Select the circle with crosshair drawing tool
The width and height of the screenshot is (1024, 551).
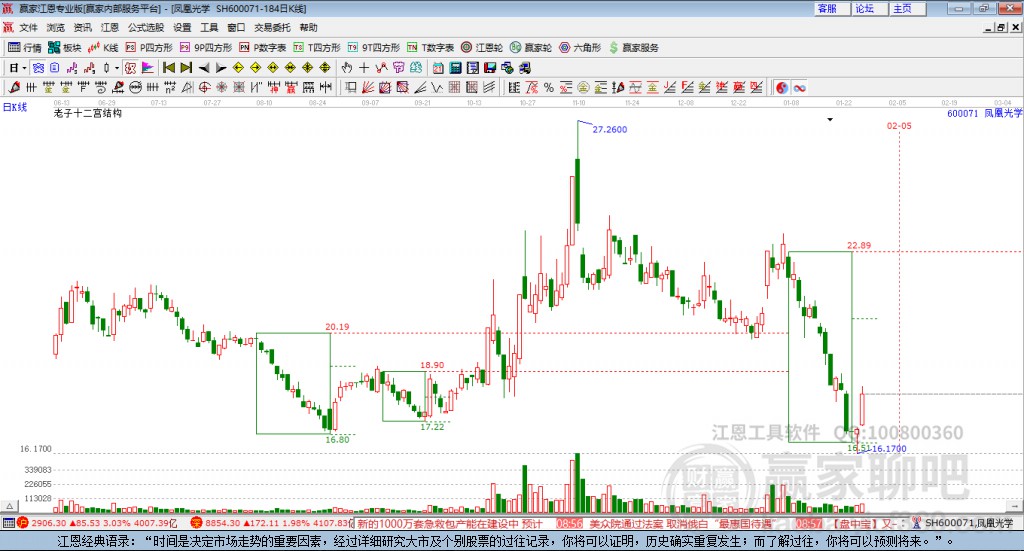(x=204, y=87)
